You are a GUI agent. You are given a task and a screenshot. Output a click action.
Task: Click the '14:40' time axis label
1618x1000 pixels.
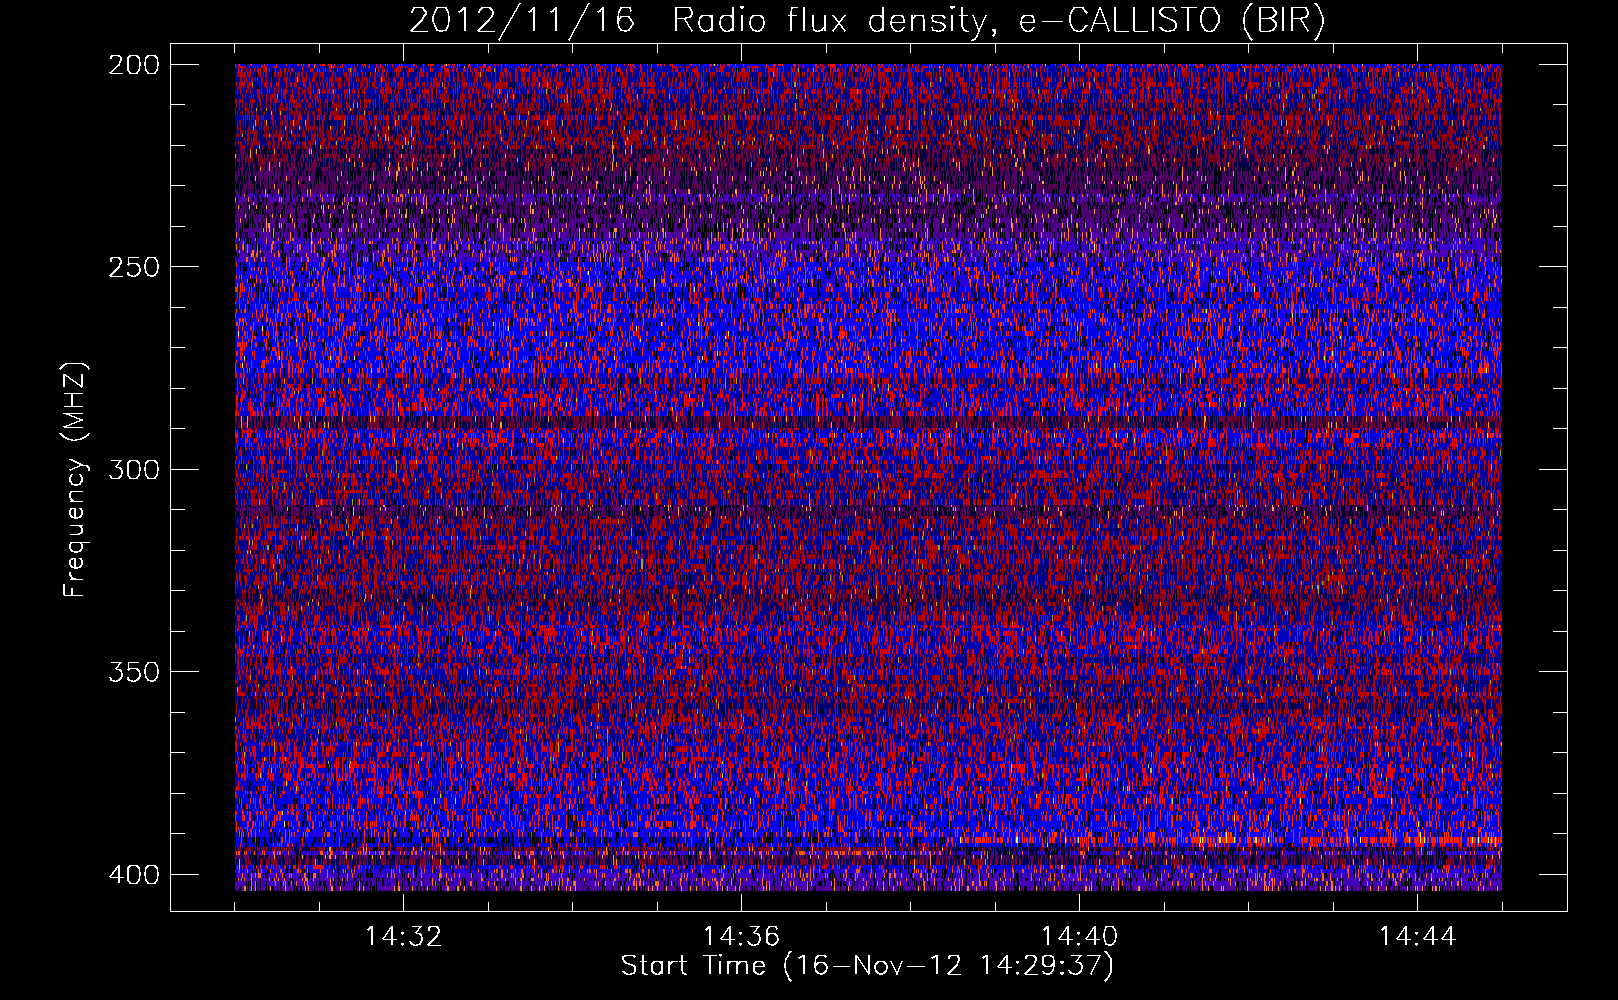click(x=1079, y=937)
